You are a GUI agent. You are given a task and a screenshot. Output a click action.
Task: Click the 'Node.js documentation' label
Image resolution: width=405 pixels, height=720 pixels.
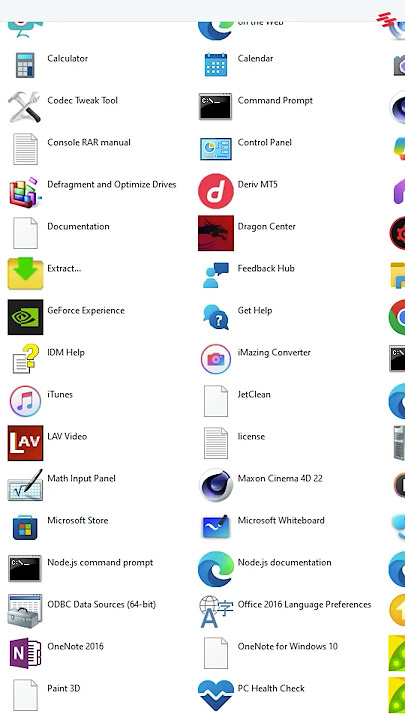tap(284, 562)
